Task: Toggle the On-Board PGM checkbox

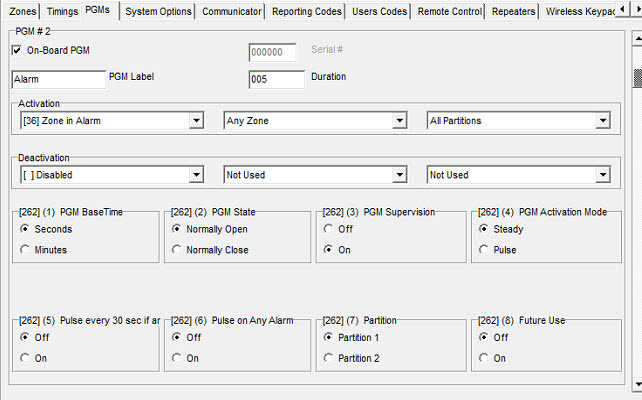Action: click(x=17, y=50)
